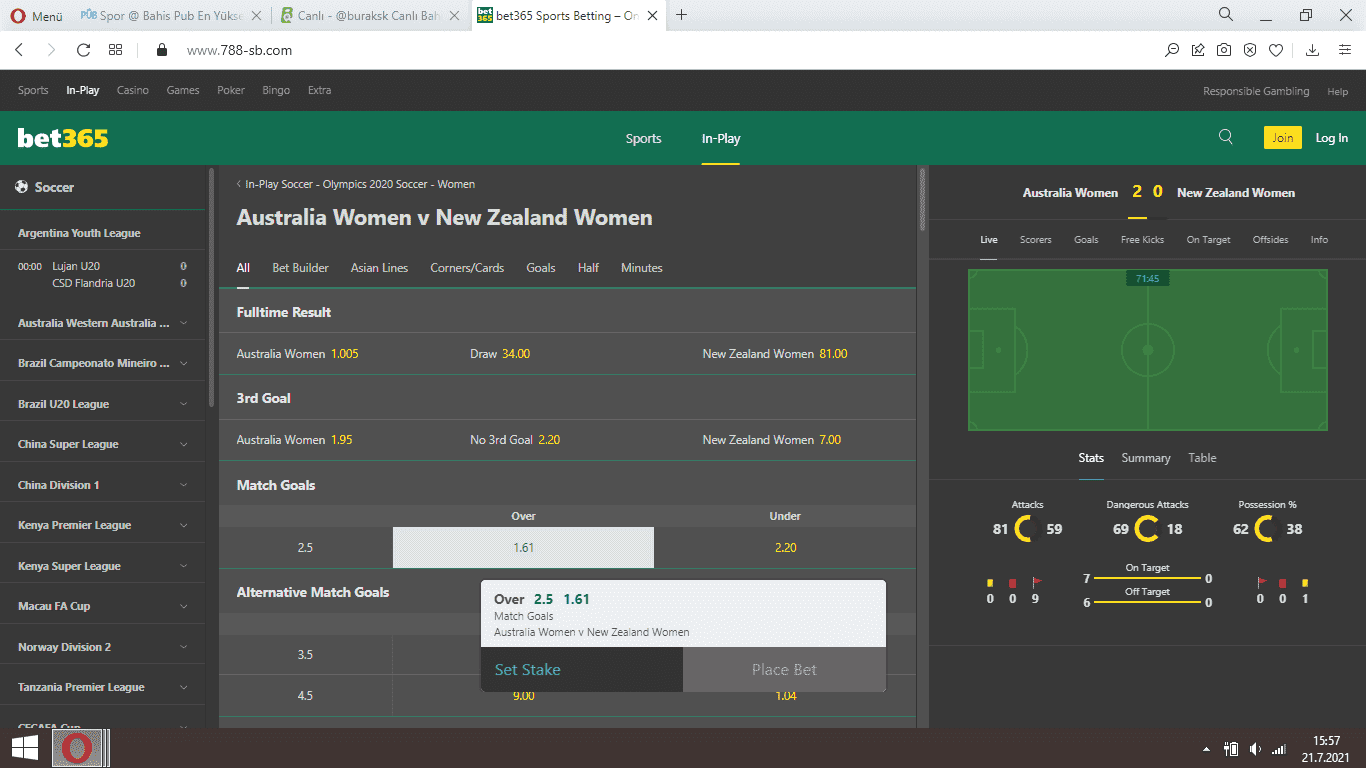Image resolution: width=1366 pixels, height=768 pixels.
Task: Click the volume speaker tray icon
Action: coord(1255,749)
